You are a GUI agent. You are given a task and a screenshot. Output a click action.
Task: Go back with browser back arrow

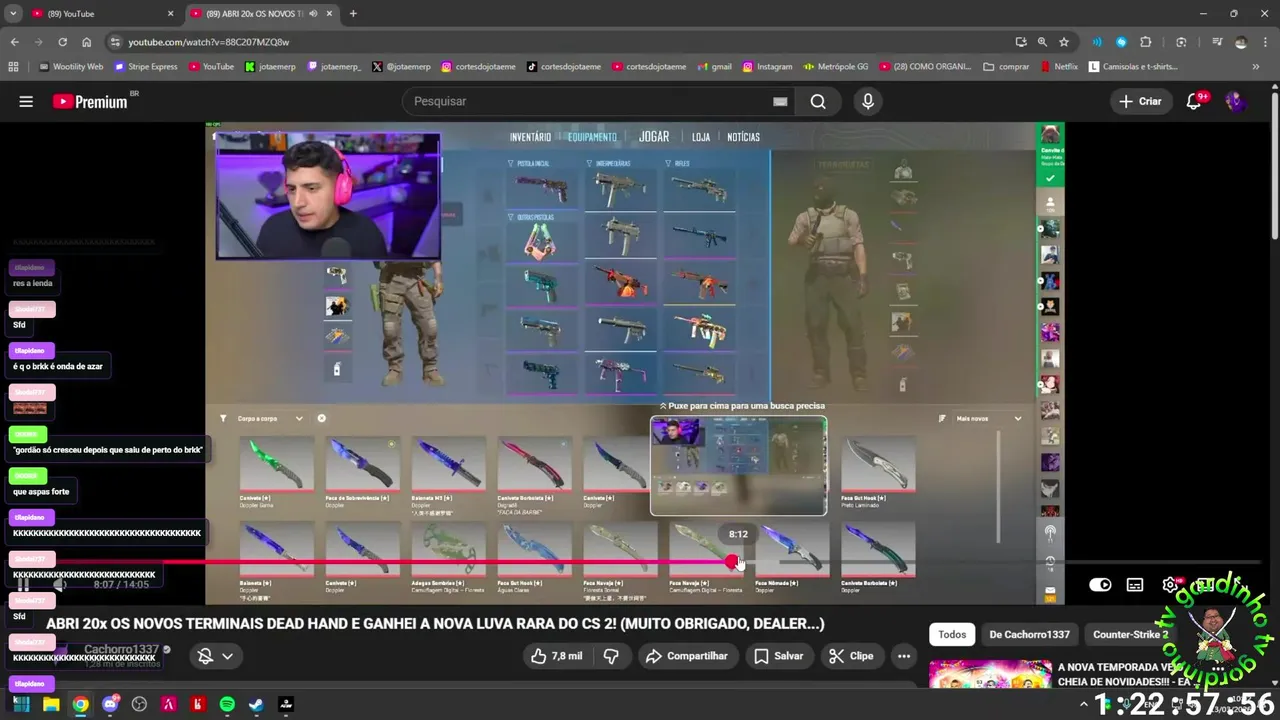(14, 42)
